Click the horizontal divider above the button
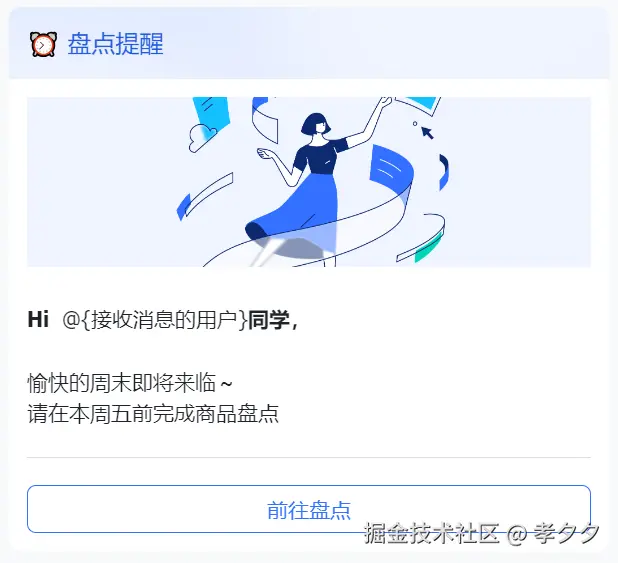 pos(309,458)
